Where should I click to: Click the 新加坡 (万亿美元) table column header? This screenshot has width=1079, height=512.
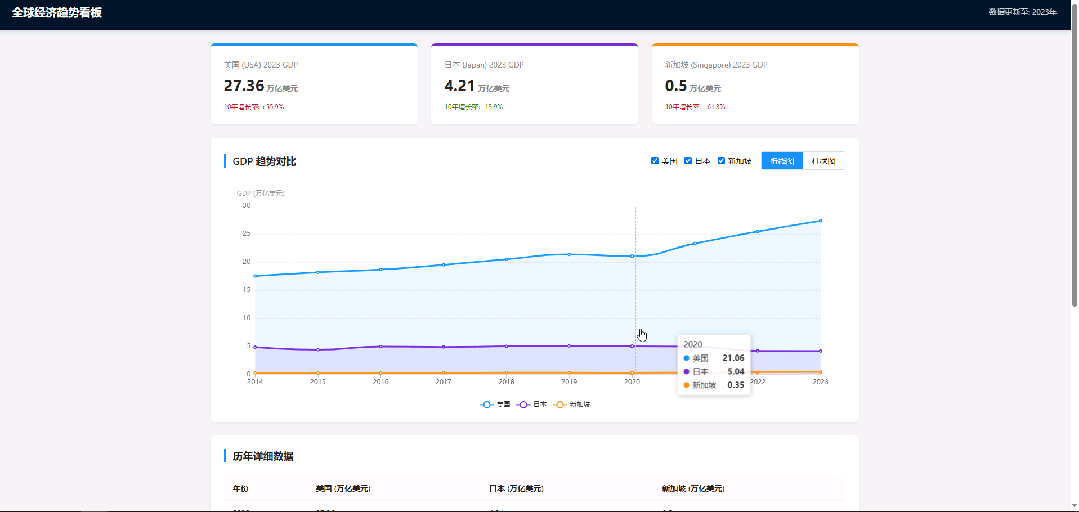click(692, 489)
